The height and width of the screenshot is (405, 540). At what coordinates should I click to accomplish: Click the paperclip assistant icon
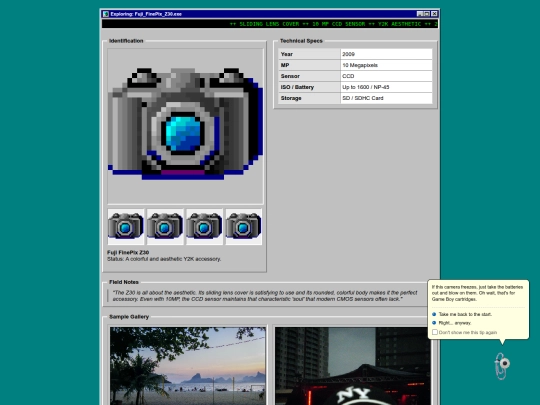point(502,366)
